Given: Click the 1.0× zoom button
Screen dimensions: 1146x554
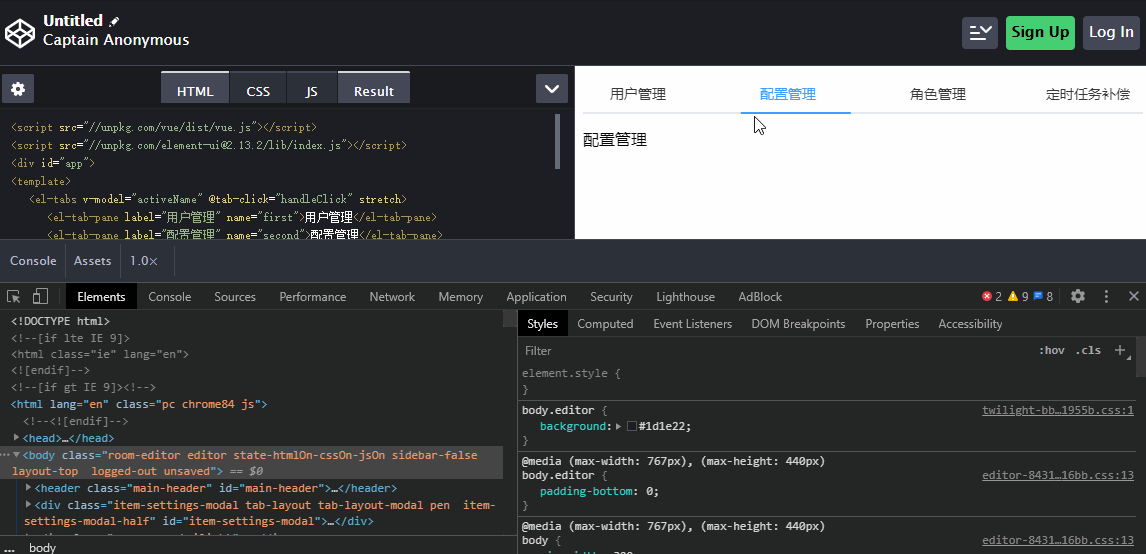Looking at the screenshot, I should pyautogui.click(x=143, y=261).
